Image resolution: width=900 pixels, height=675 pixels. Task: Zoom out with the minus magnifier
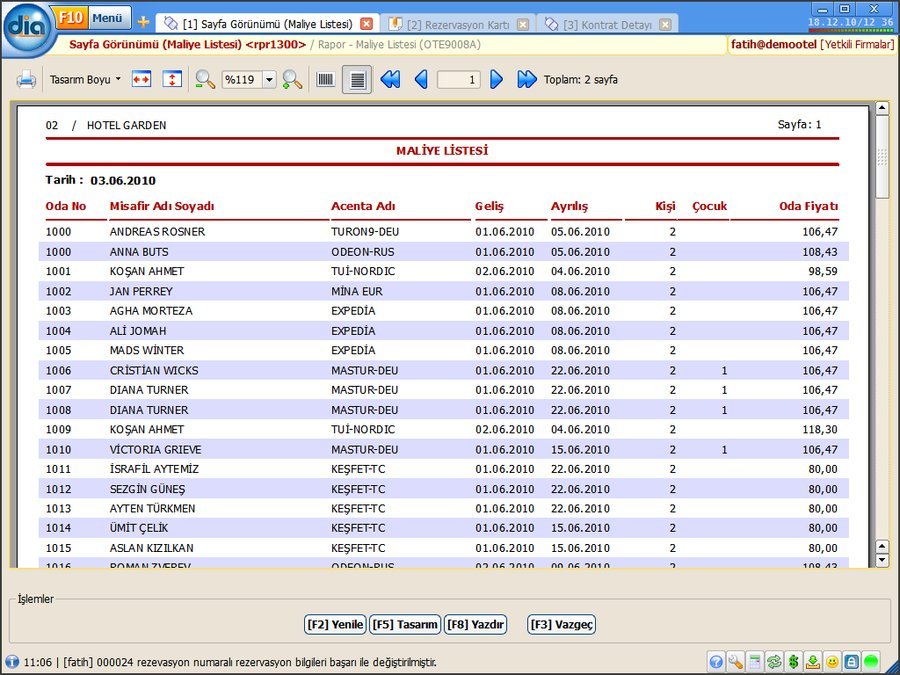[x=205, y=79]
